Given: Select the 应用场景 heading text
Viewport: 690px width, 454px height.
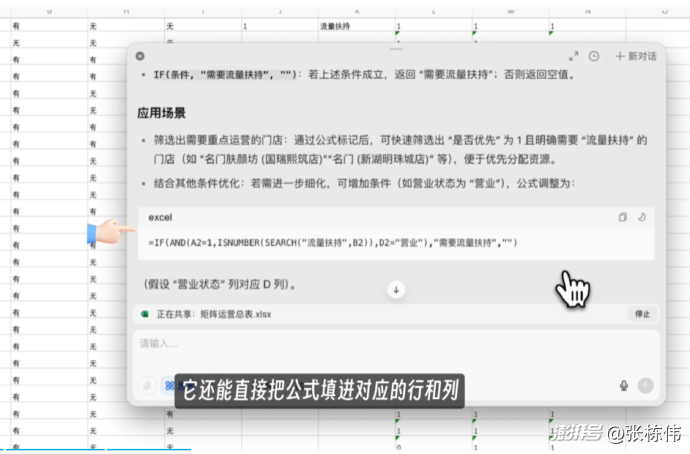Looking at the screenshot, I should (x=161, y=113).
